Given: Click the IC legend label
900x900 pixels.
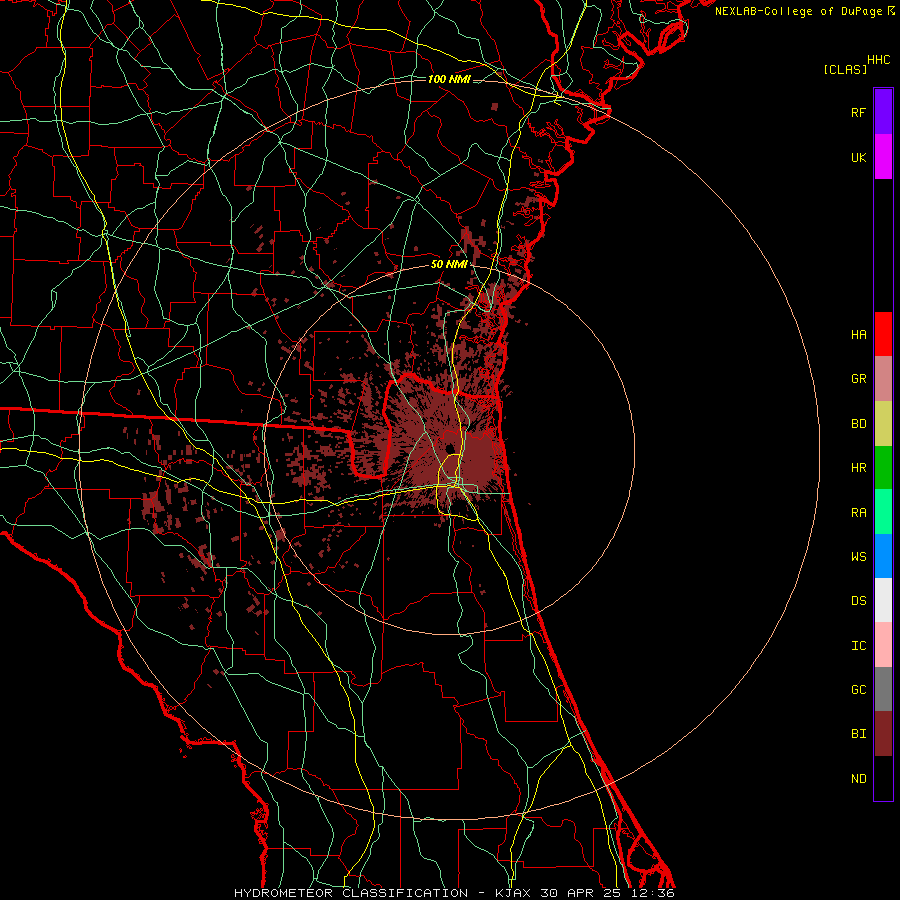Looking at the screenshot, I should click(859, 645).
